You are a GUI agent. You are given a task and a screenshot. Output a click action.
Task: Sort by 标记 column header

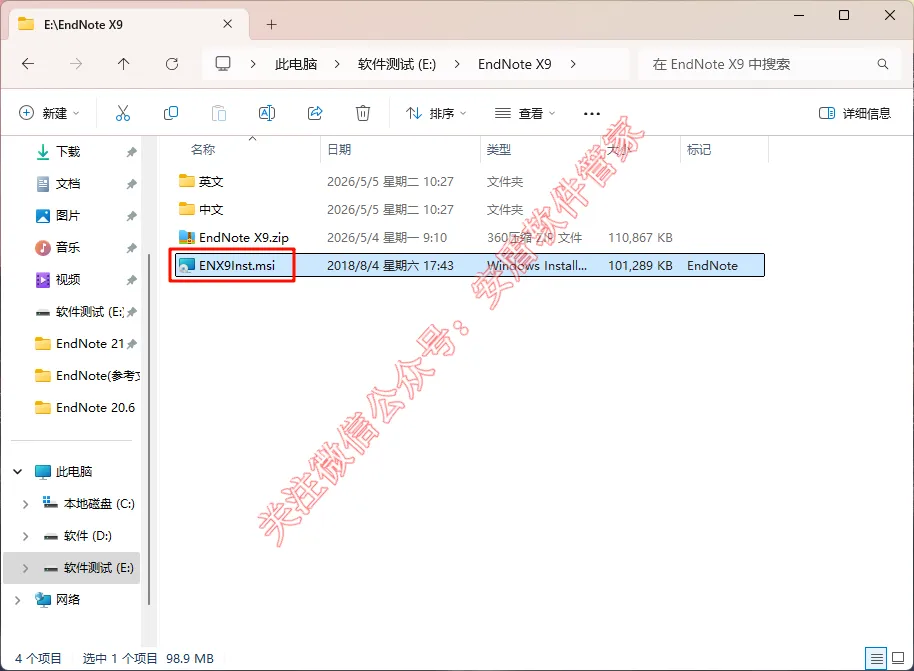click(x=699, y=150)
